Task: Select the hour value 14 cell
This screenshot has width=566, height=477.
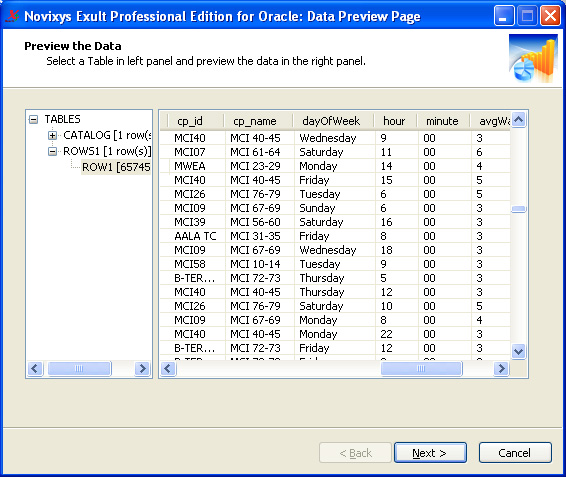Action: [x=397, y=166]
